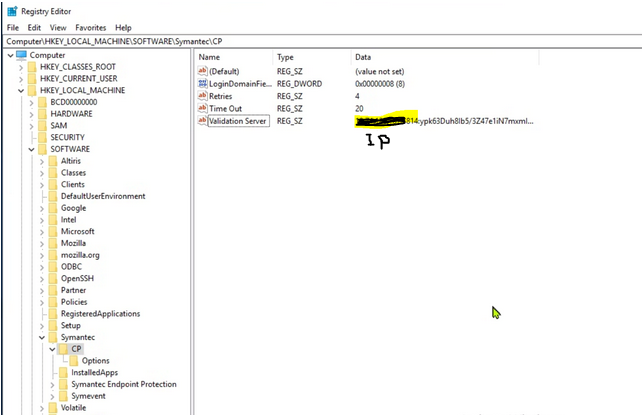This screenshot has width=642, height=415.
Task: Click the BCD00000000 folder icon
Action: click(43, 102)
